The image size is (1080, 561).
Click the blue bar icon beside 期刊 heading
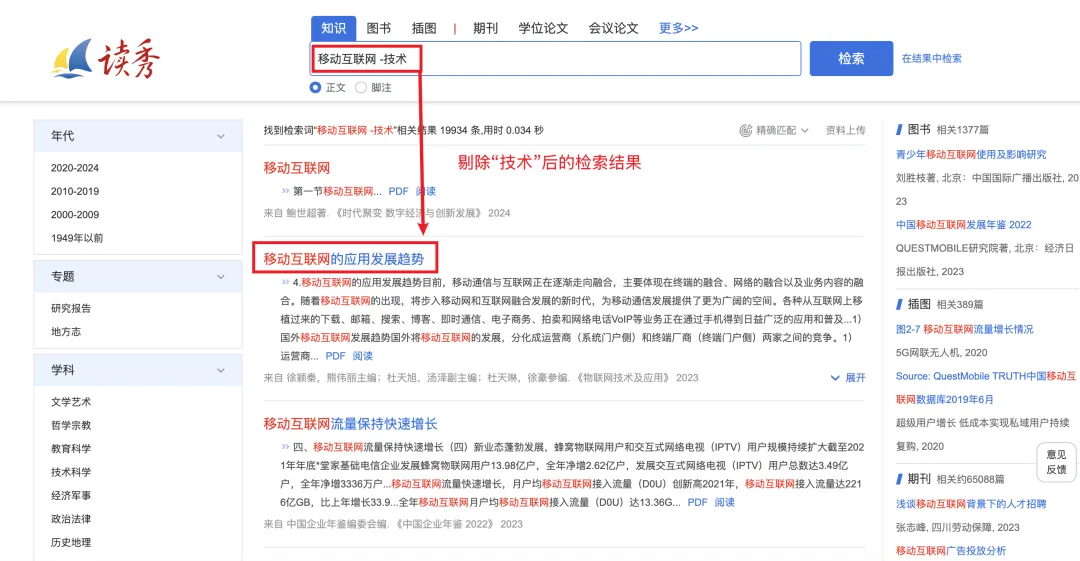[899, 479]
